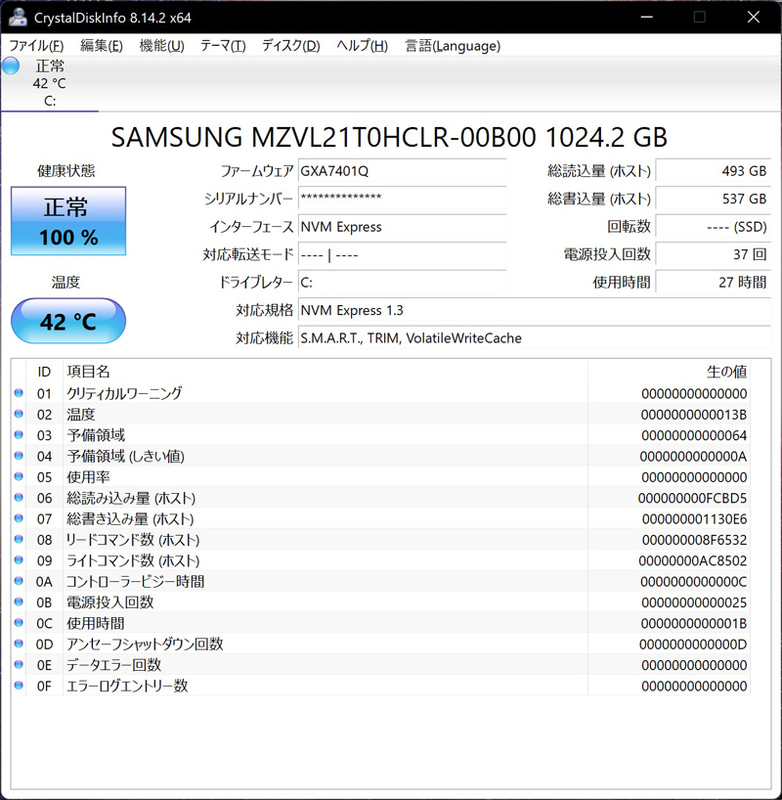Open the 編集(E) menu

(x=102, y=46)
